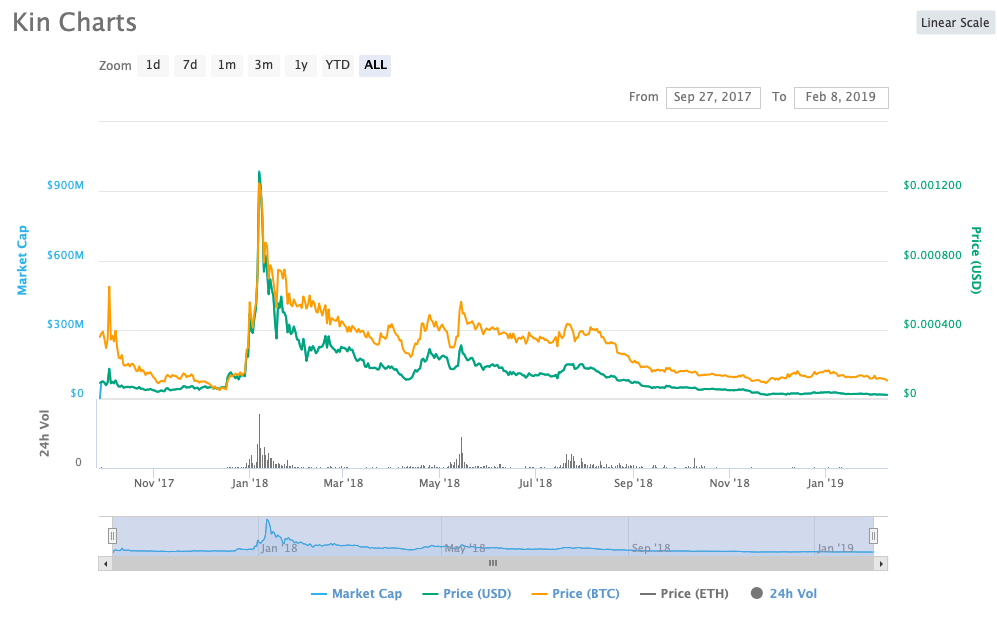Click the navigator scrollbar thumb grip
This screenshot has width=997, height=623.
(x=493, y=563)
